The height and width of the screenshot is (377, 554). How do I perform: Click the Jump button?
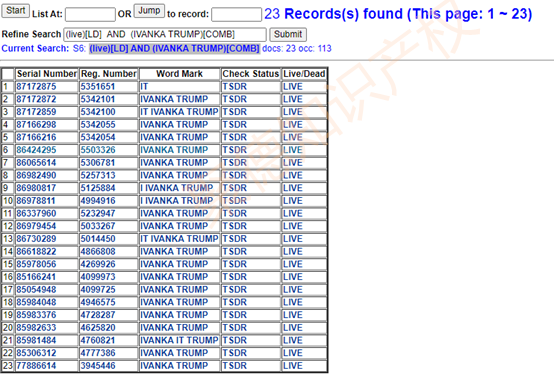(149, 11)
